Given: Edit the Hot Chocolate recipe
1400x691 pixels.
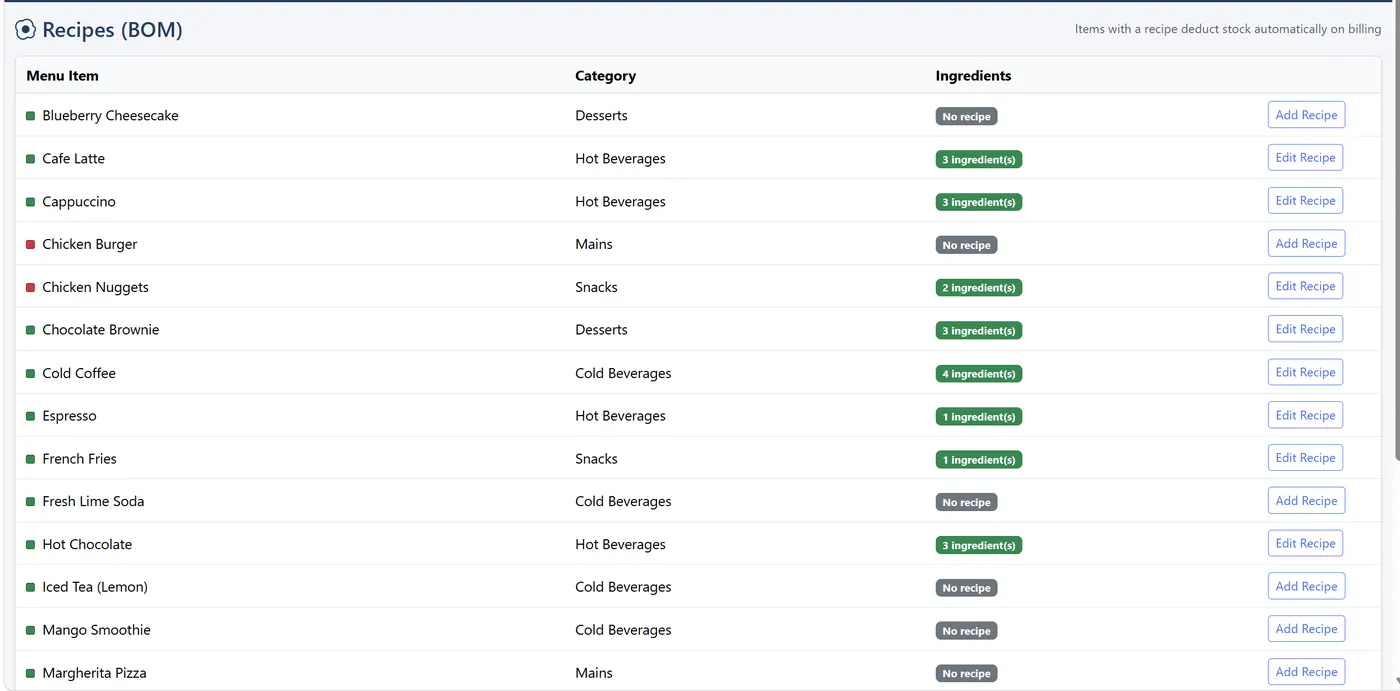Looking at the screenshot, I should (x=1305, y=544).
